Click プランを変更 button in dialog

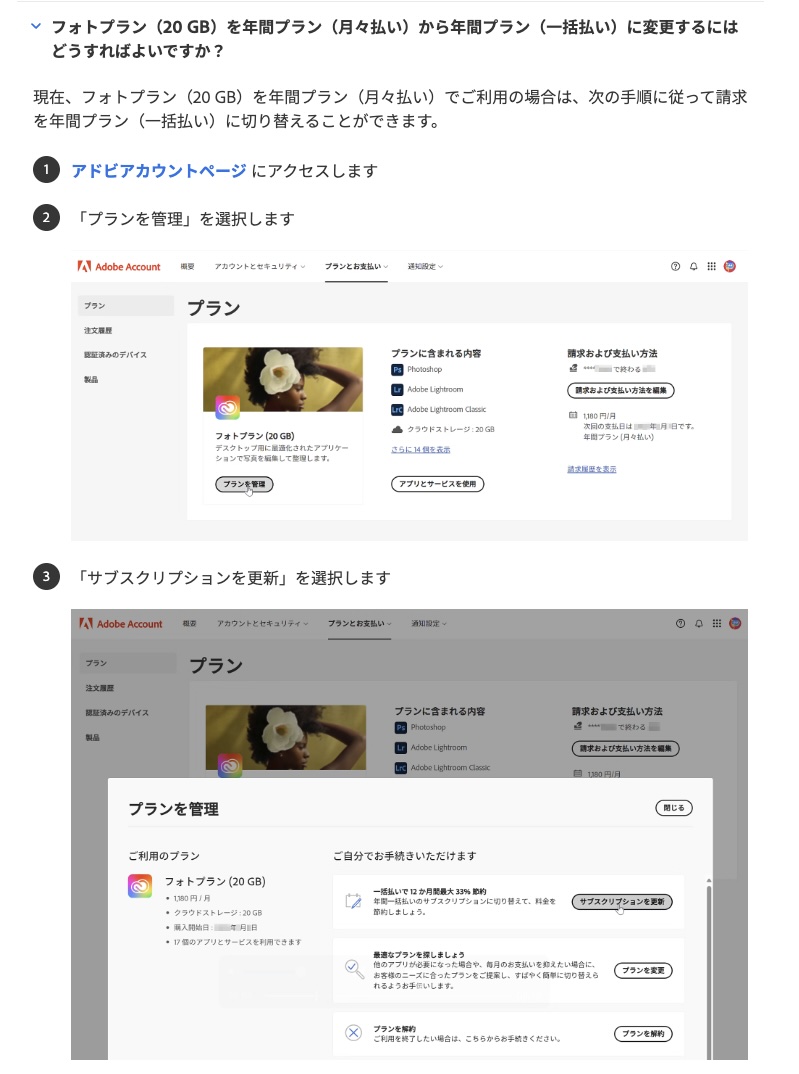pyautogui.click(x=643, y=971)
